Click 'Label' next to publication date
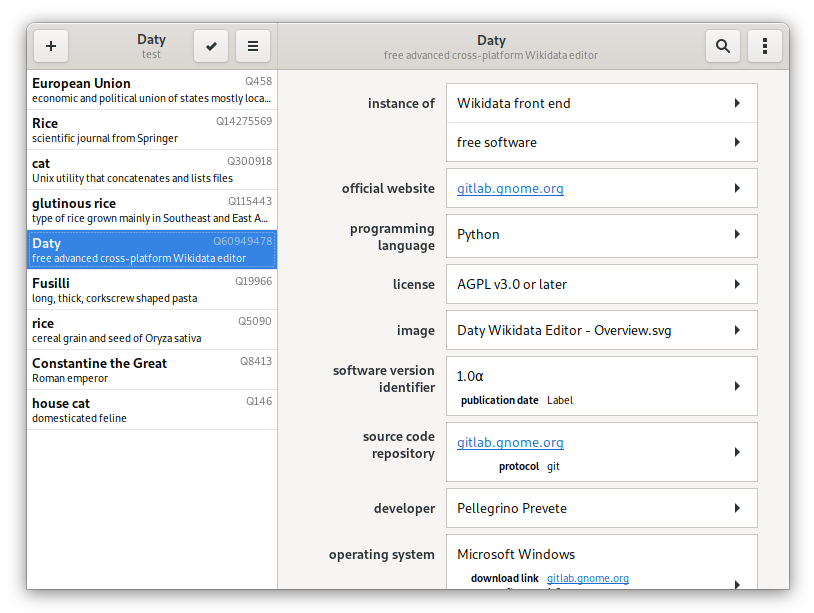Image resolution: width=814 pixels, height=613 pixels. click(560, 400)
